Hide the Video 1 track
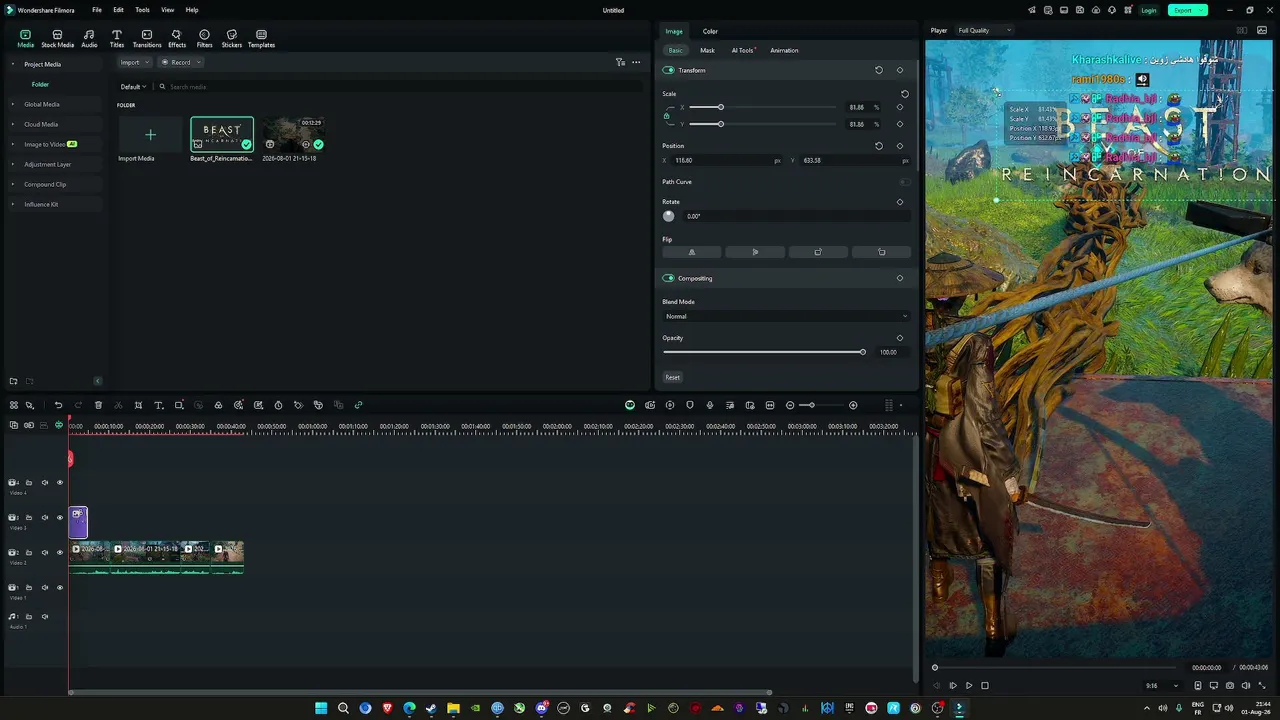 [59, 587]
